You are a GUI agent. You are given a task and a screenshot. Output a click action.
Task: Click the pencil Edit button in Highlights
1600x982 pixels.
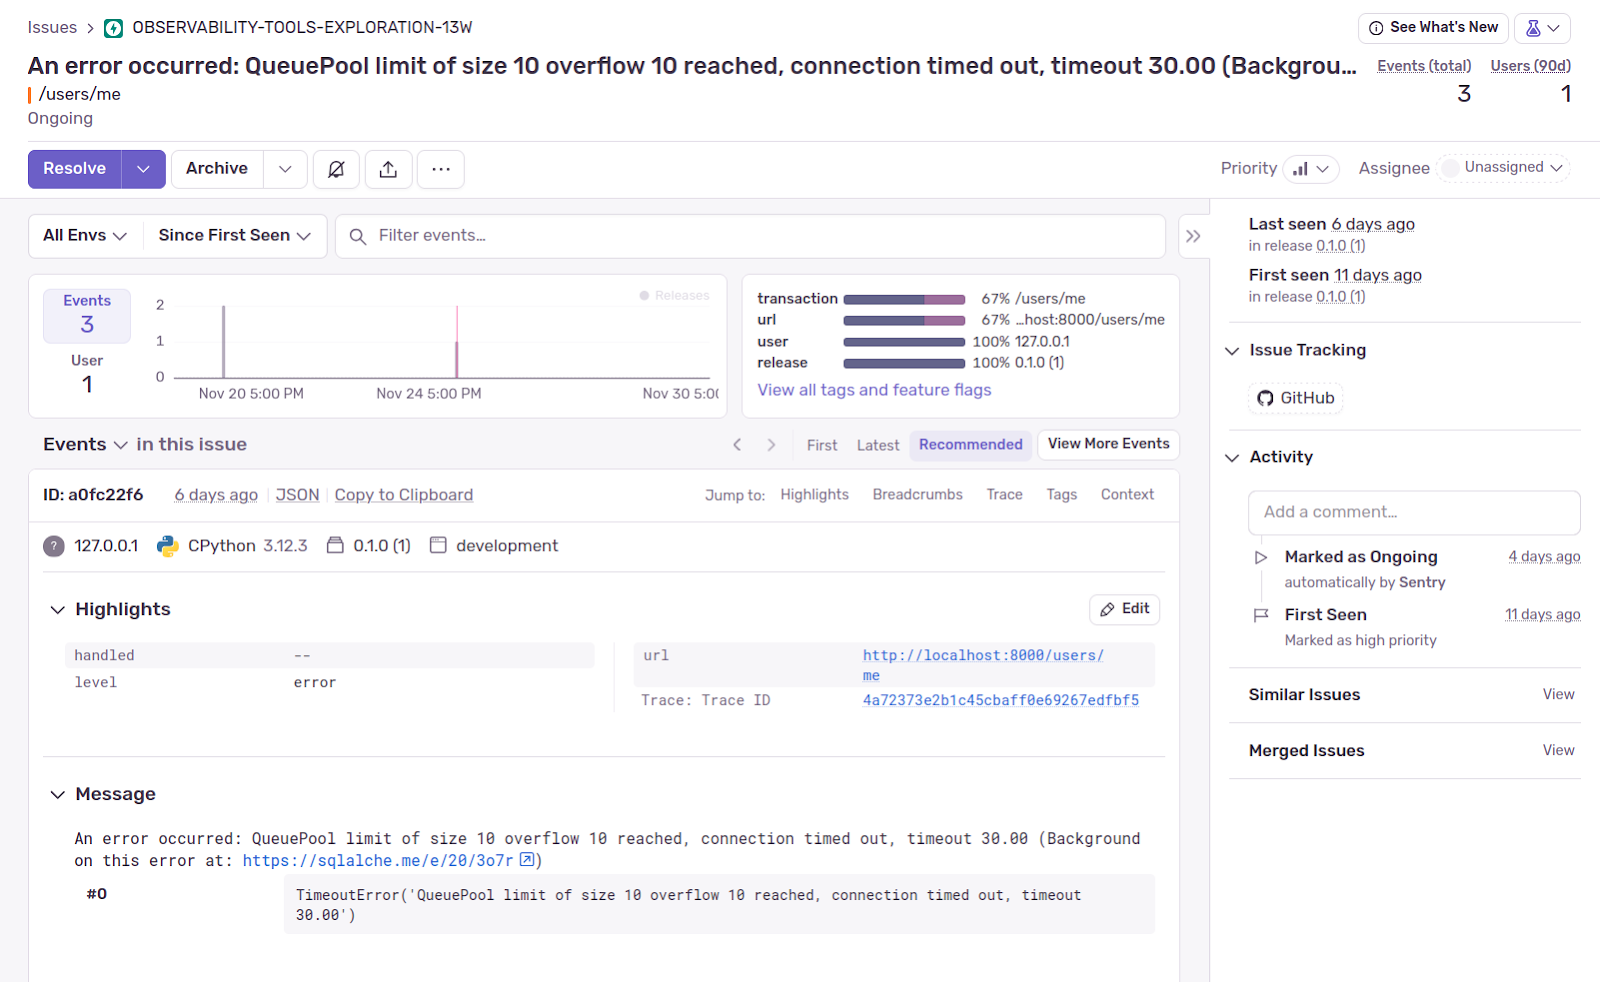(1124, 609)
